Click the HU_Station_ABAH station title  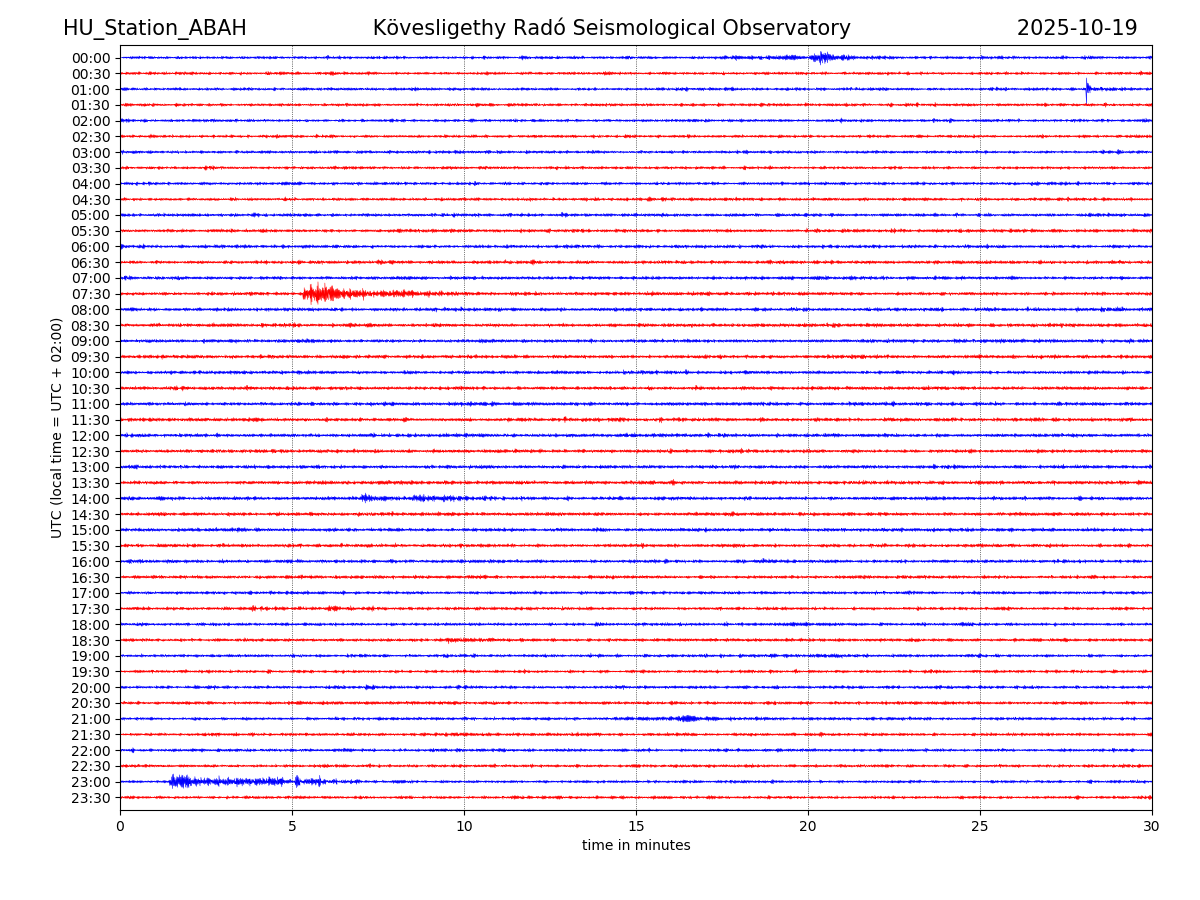154,28
